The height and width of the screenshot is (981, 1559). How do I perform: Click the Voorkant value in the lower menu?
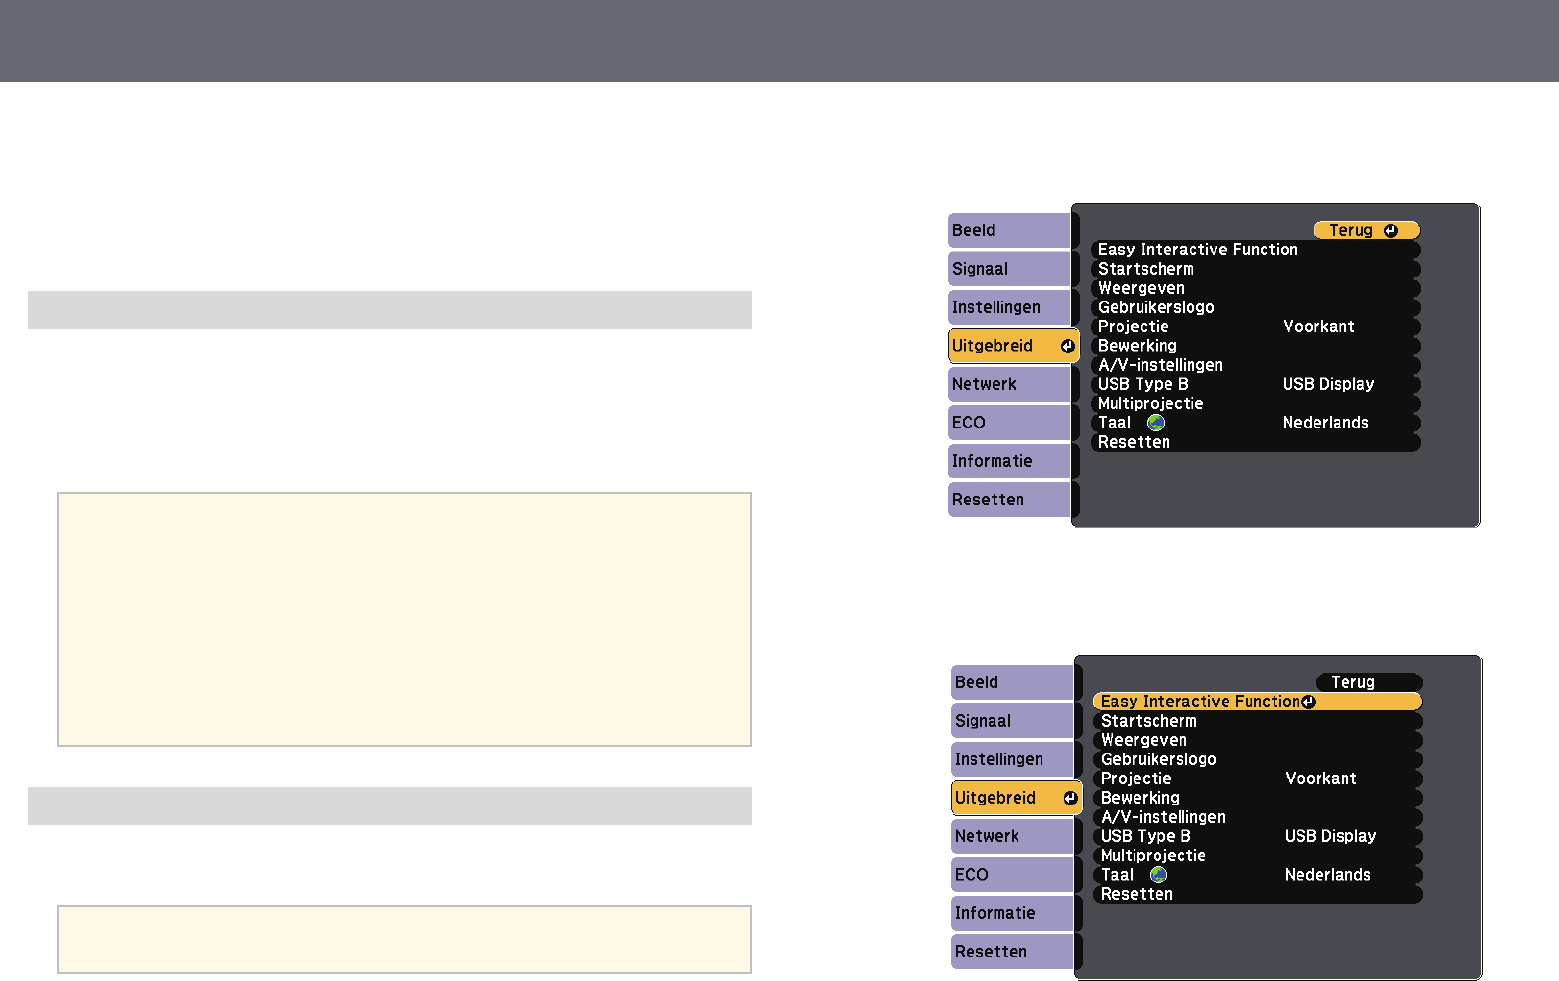coord(1321,779)
